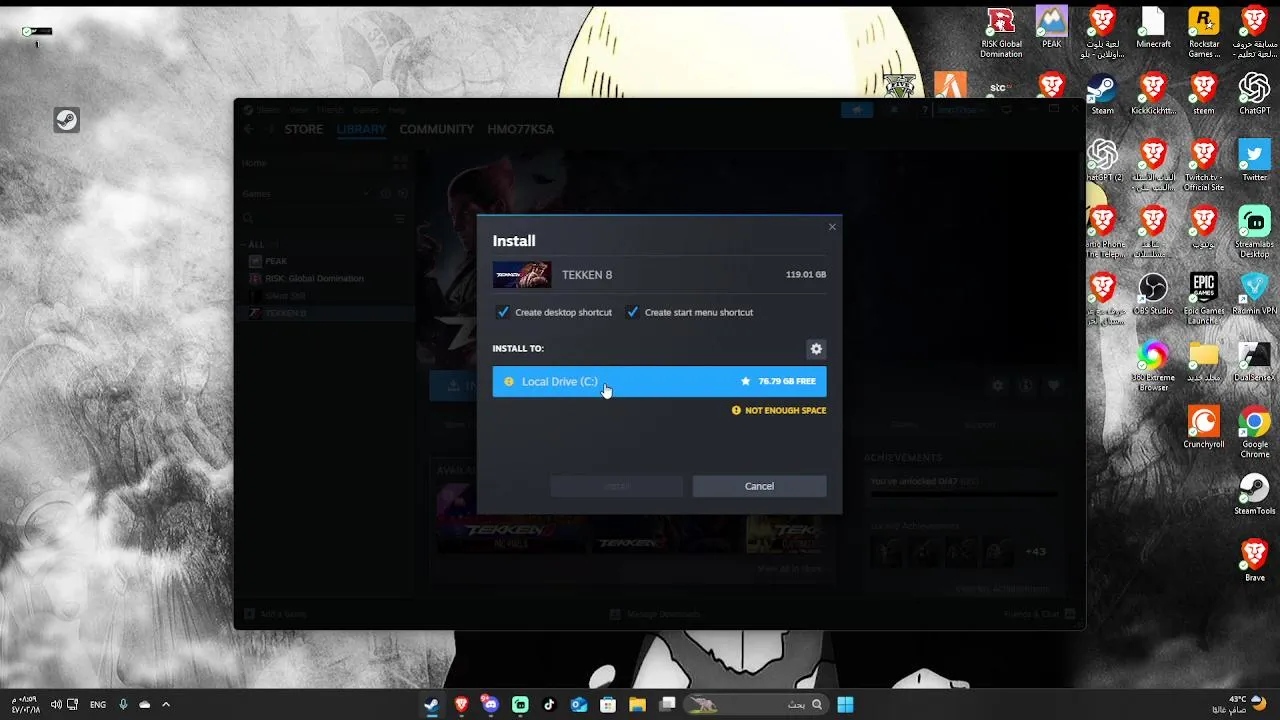The image size is (1280, 720).
Task: Open Streamlabs Desktop icon on desktop
Action: click(1255, 233)
